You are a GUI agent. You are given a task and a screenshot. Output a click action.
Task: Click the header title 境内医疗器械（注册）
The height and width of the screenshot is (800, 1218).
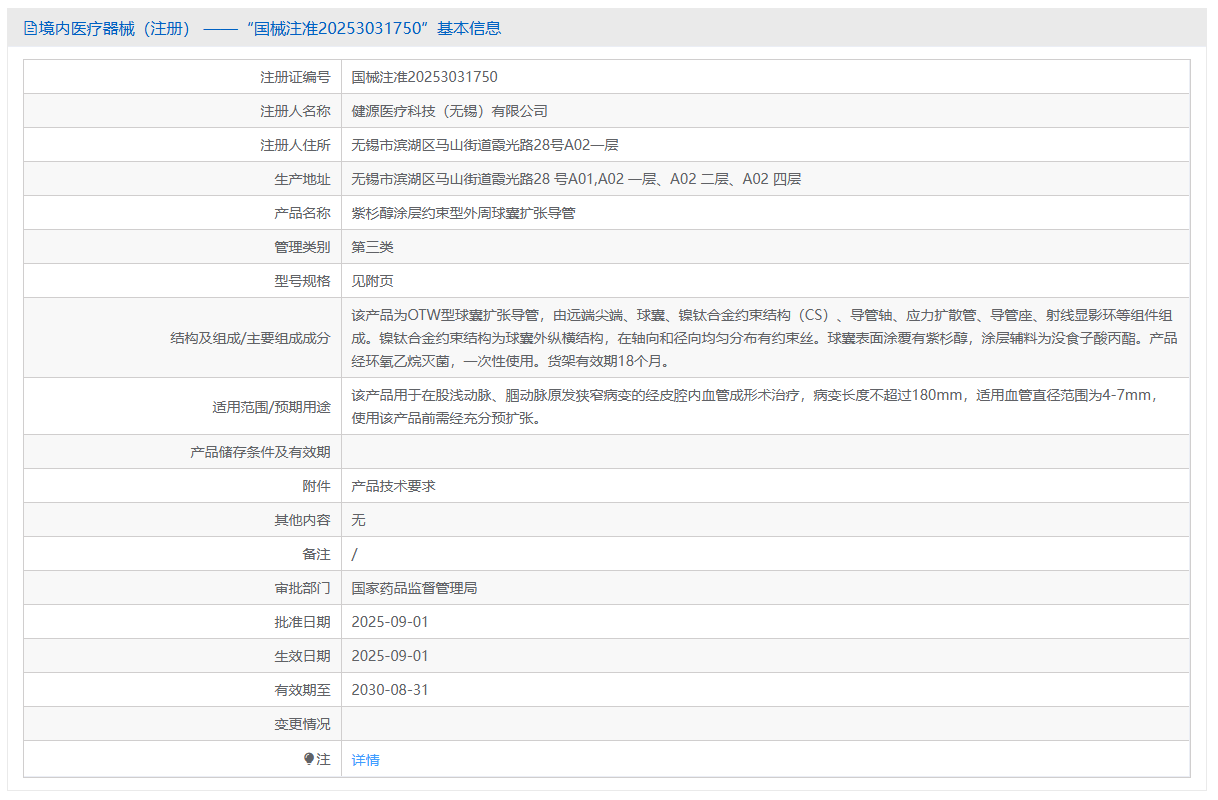point(114,29)
